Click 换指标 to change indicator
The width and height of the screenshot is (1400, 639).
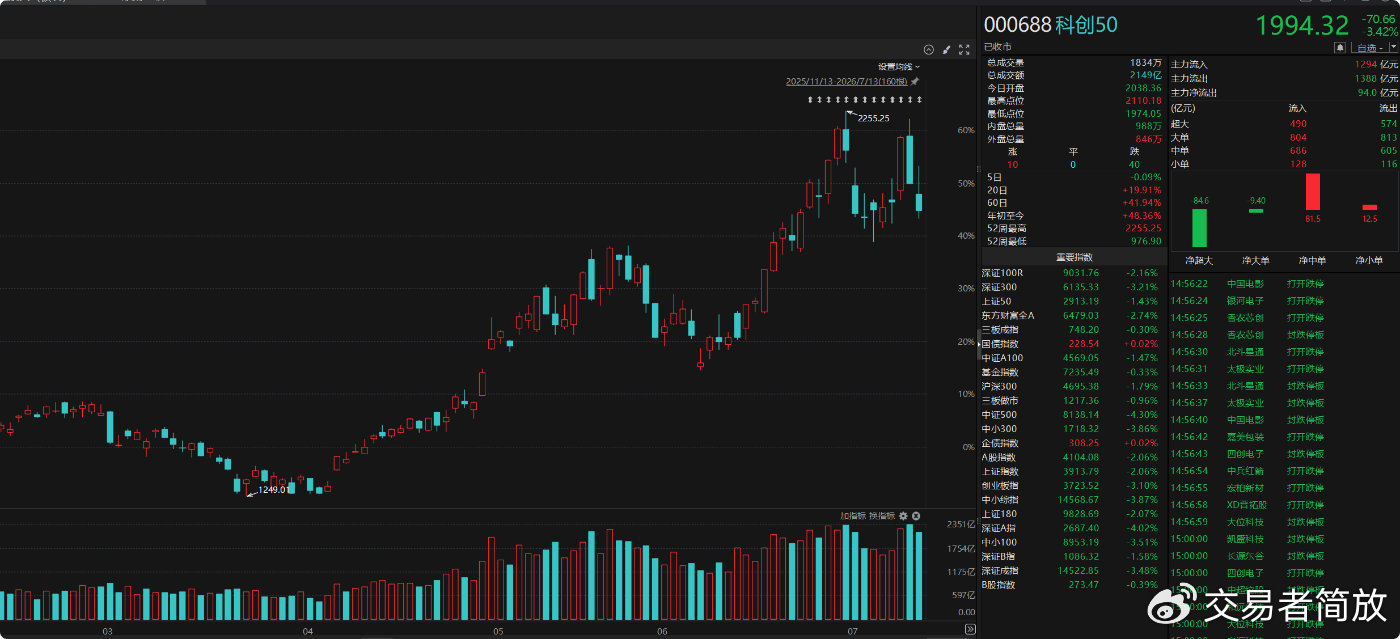(x=882, y=516)
